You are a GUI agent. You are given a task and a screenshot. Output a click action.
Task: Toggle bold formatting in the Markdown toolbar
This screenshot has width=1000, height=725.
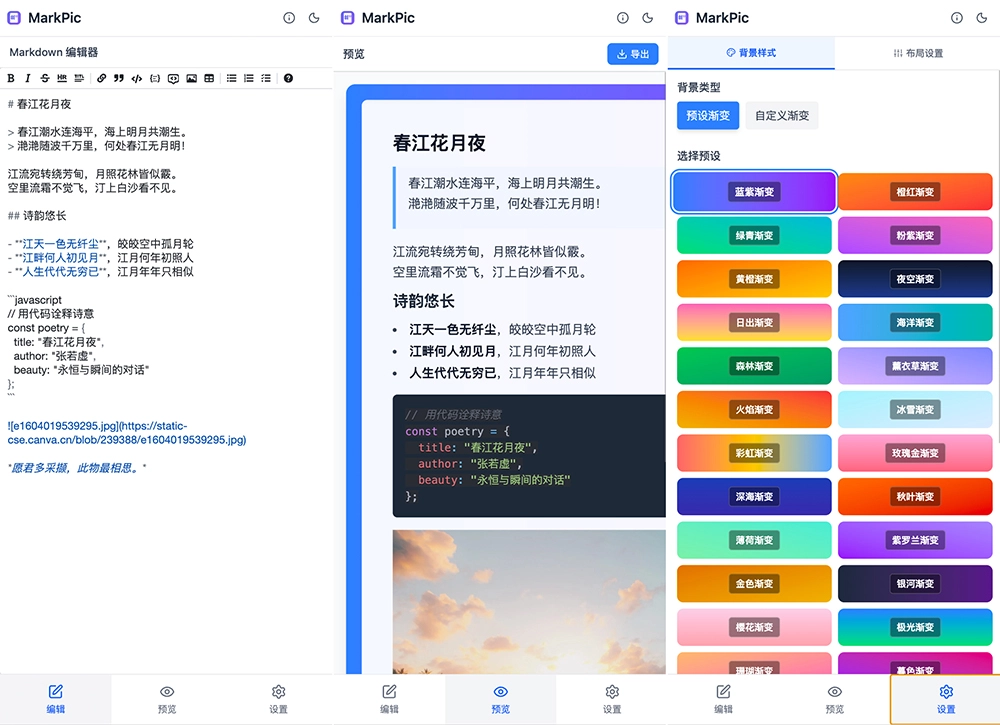pos(11,78)
